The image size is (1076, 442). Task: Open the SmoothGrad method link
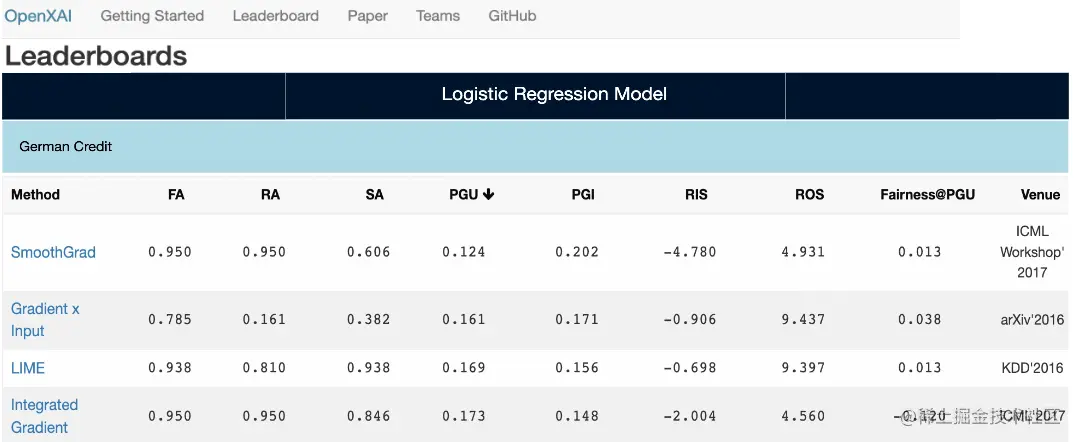pos(53,253)
